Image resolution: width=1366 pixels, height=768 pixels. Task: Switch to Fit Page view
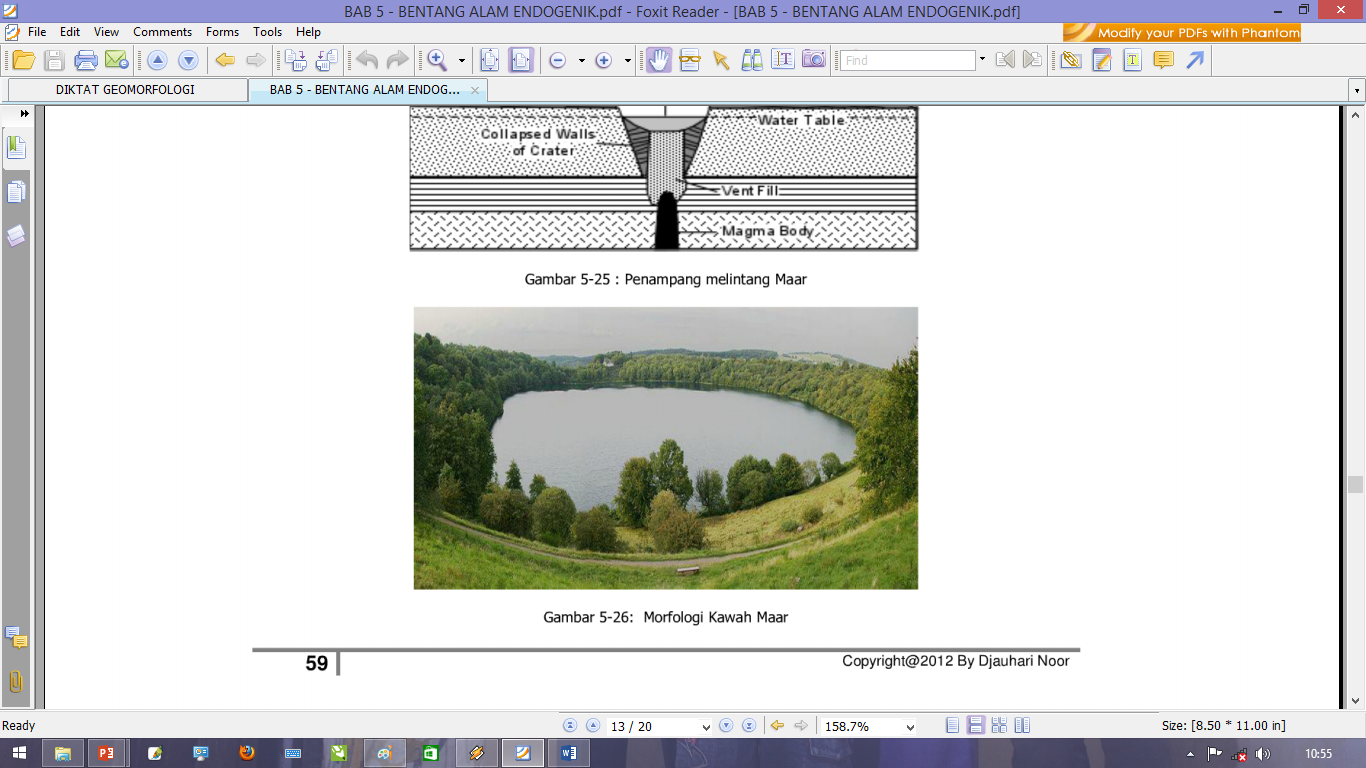click(489, 60)
